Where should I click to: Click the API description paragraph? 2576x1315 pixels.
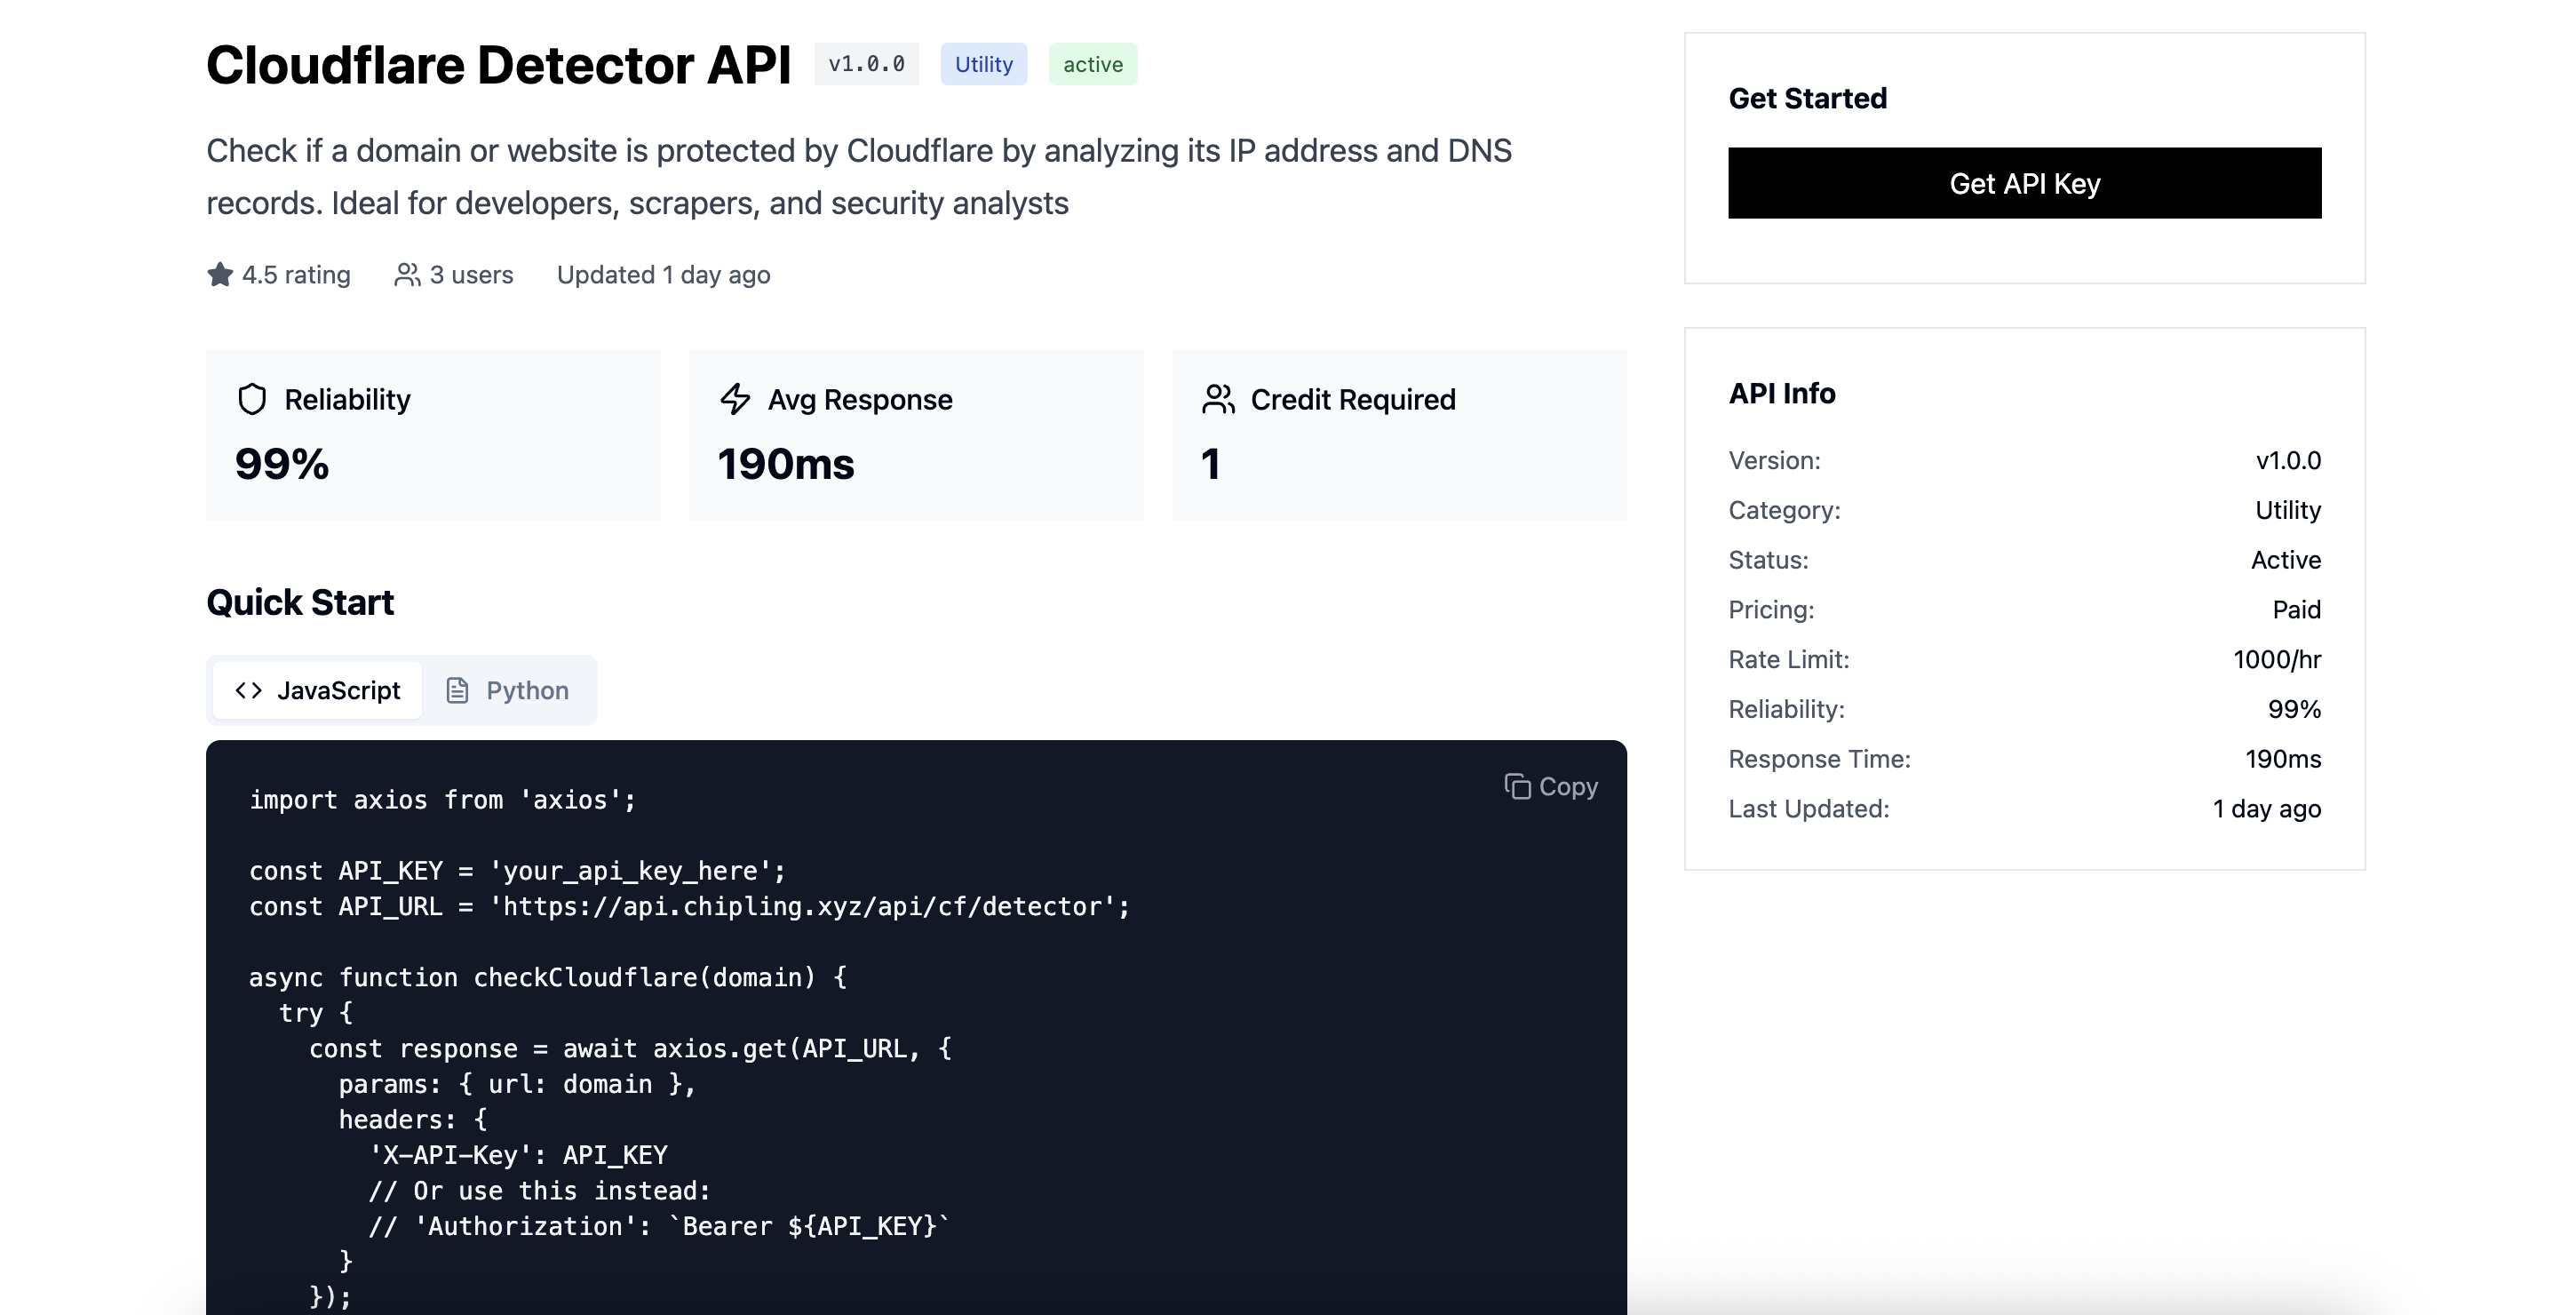tap(859, 176)
